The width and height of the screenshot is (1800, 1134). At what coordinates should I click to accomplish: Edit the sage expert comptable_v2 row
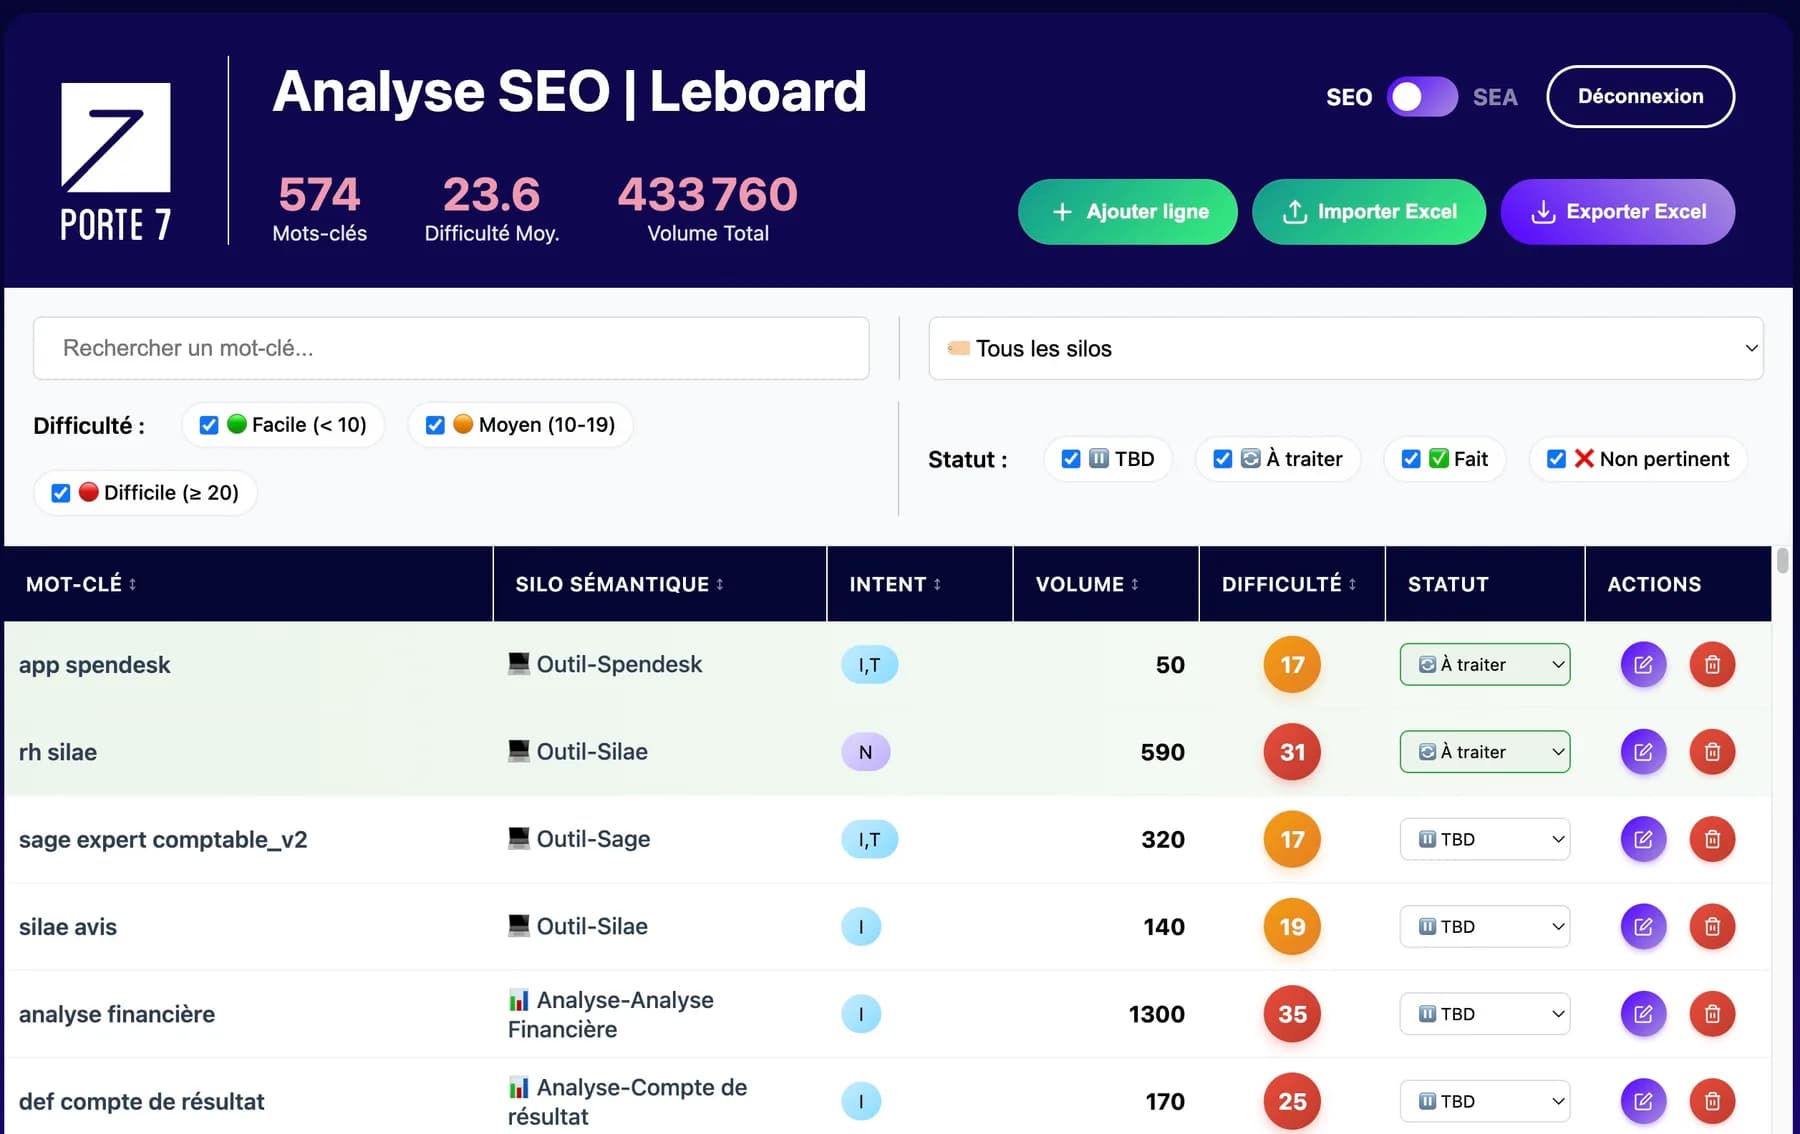pos(1643,839)
